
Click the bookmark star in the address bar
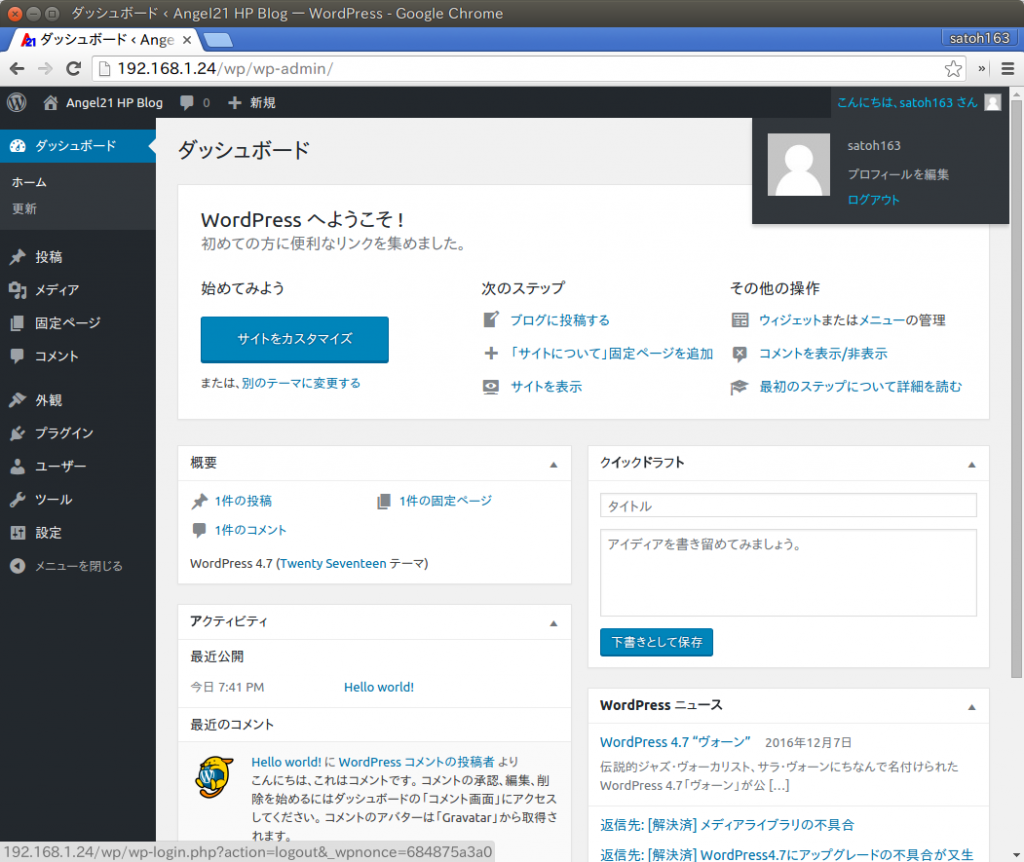[953, 69]
